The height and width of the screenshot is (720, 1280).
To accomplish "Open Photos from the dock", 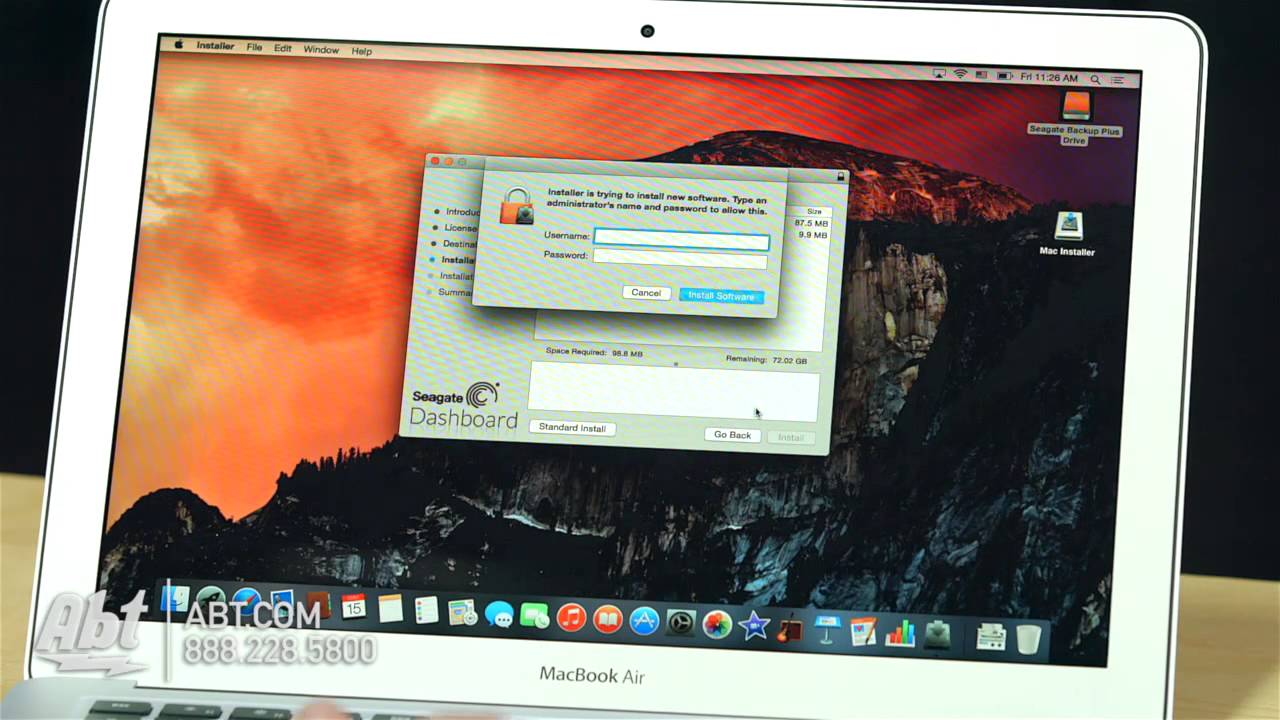I will 717,625.
